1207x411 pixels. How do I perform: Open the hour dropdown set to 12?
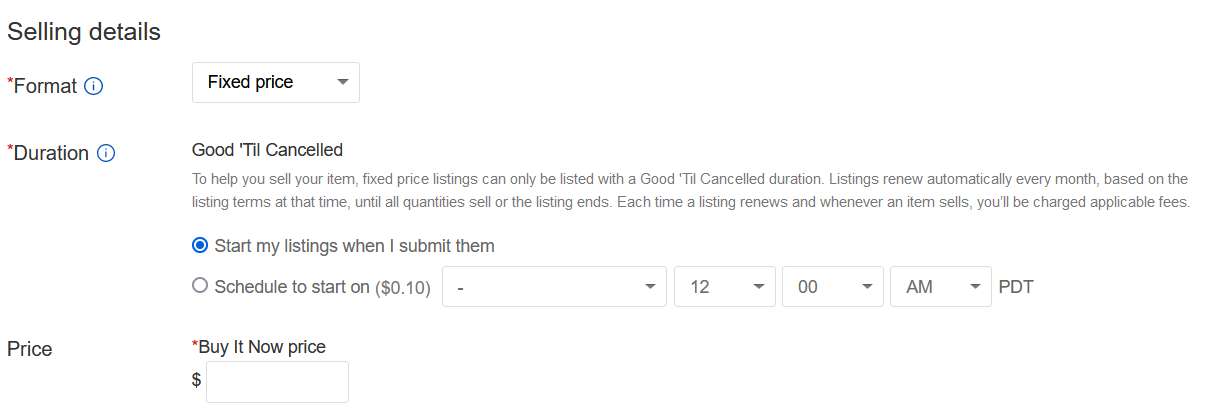point(725,286)
